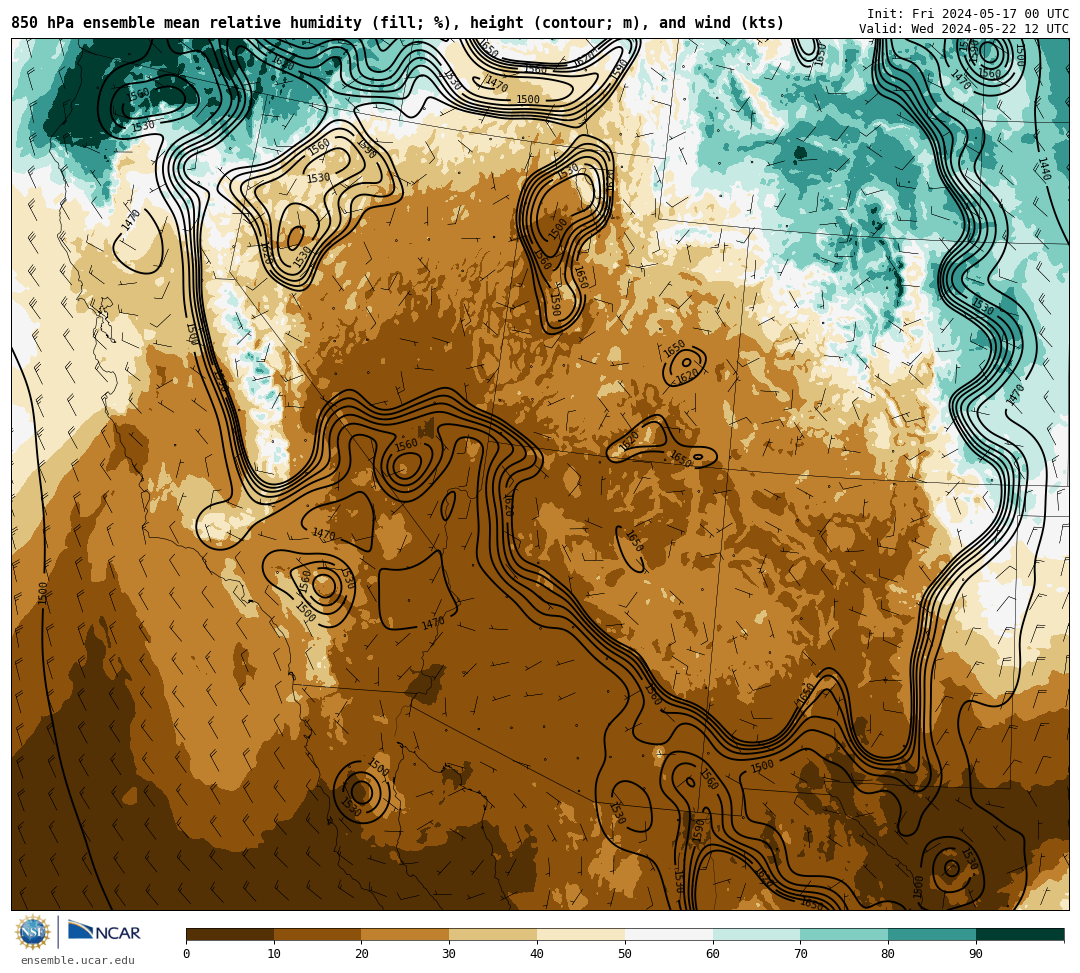Viewport: 1080px width, 973px height.
Task: Click the NSF logo emblem
Action: click(x=33, y=932)
